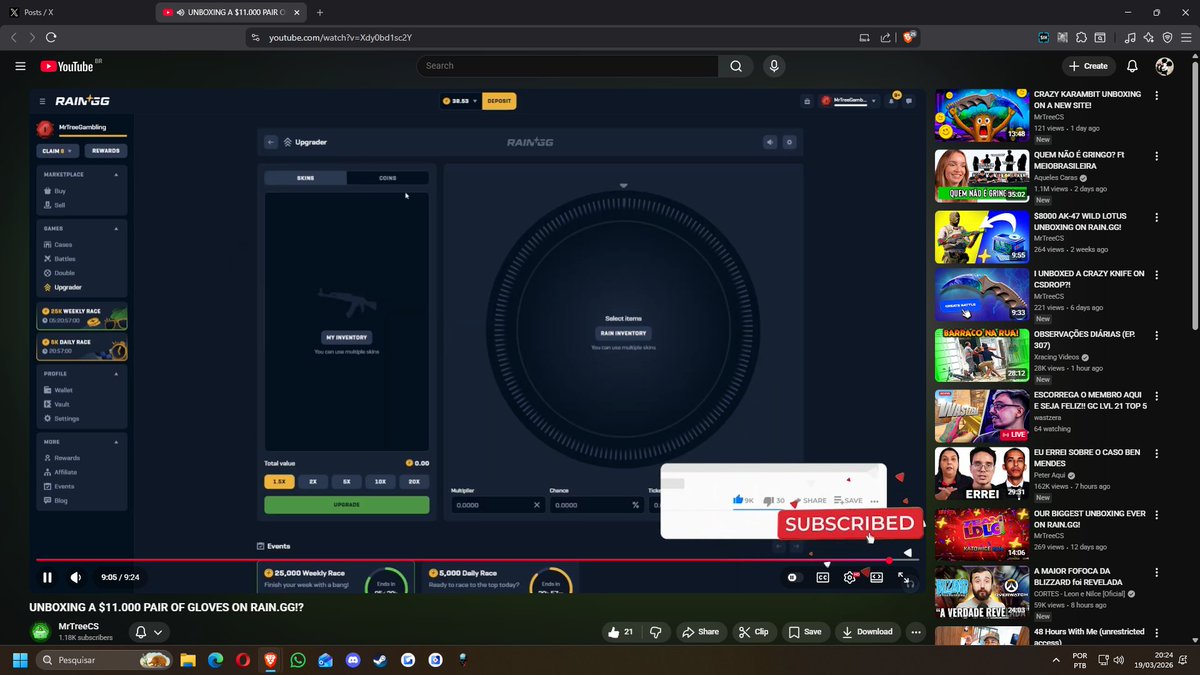Open the Windows Start menu
Image resolution: width=1200 pixels, height=675 pixels.
pyautogui.click(x=19, y=660)
